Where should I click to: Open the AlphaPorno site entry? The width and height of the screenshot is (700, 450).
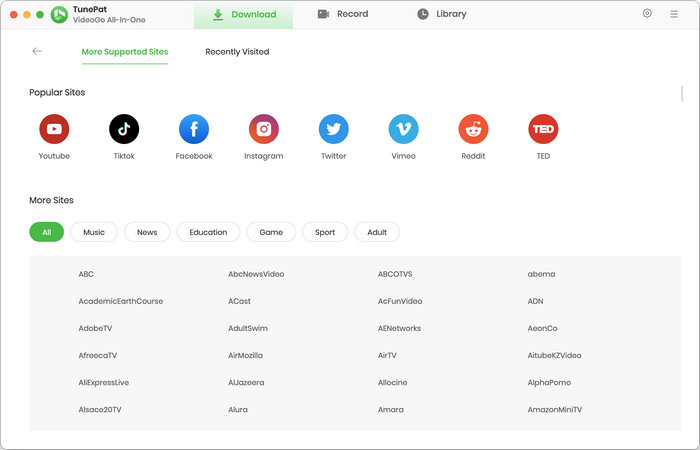tap(549, 383)
